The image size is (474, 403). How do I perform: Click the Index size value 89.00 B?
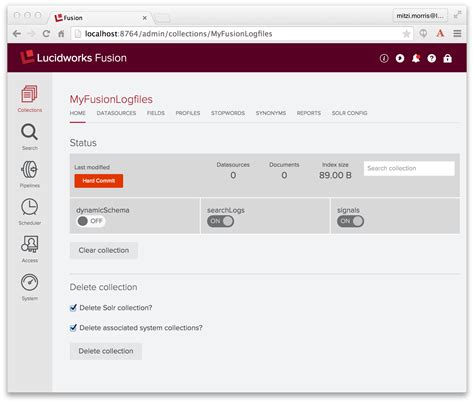click(x=335, y=175)
